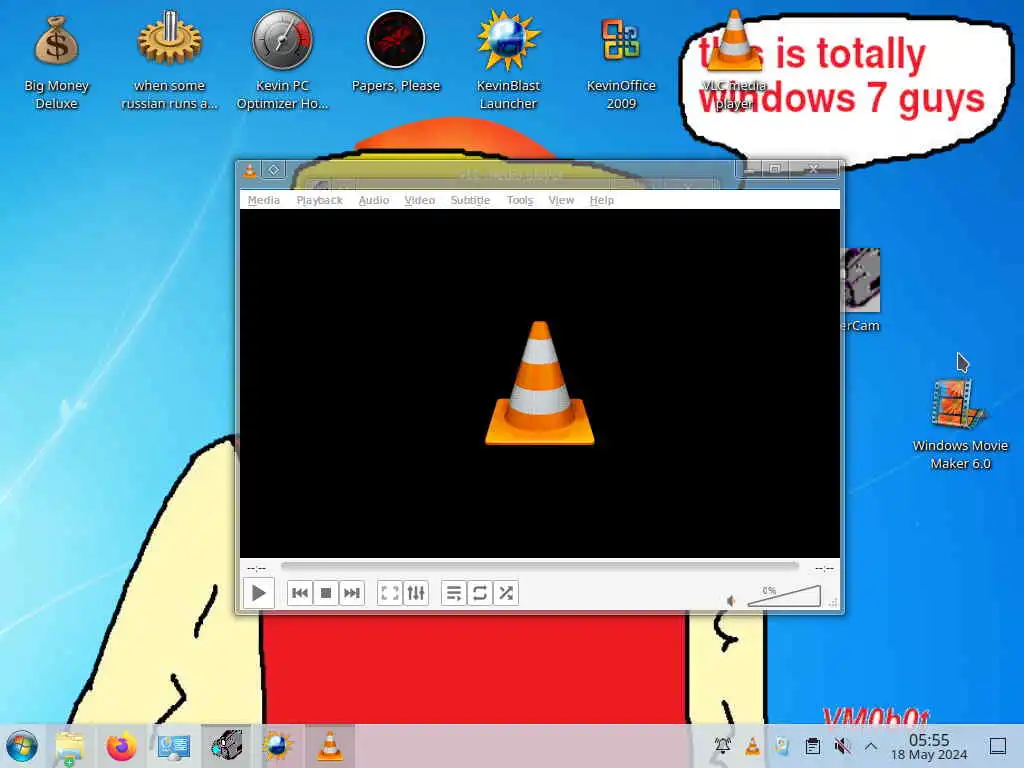Open notifications bell in system tray
1024x768 pixels.
pyautogui.click(x=722, y=746)
